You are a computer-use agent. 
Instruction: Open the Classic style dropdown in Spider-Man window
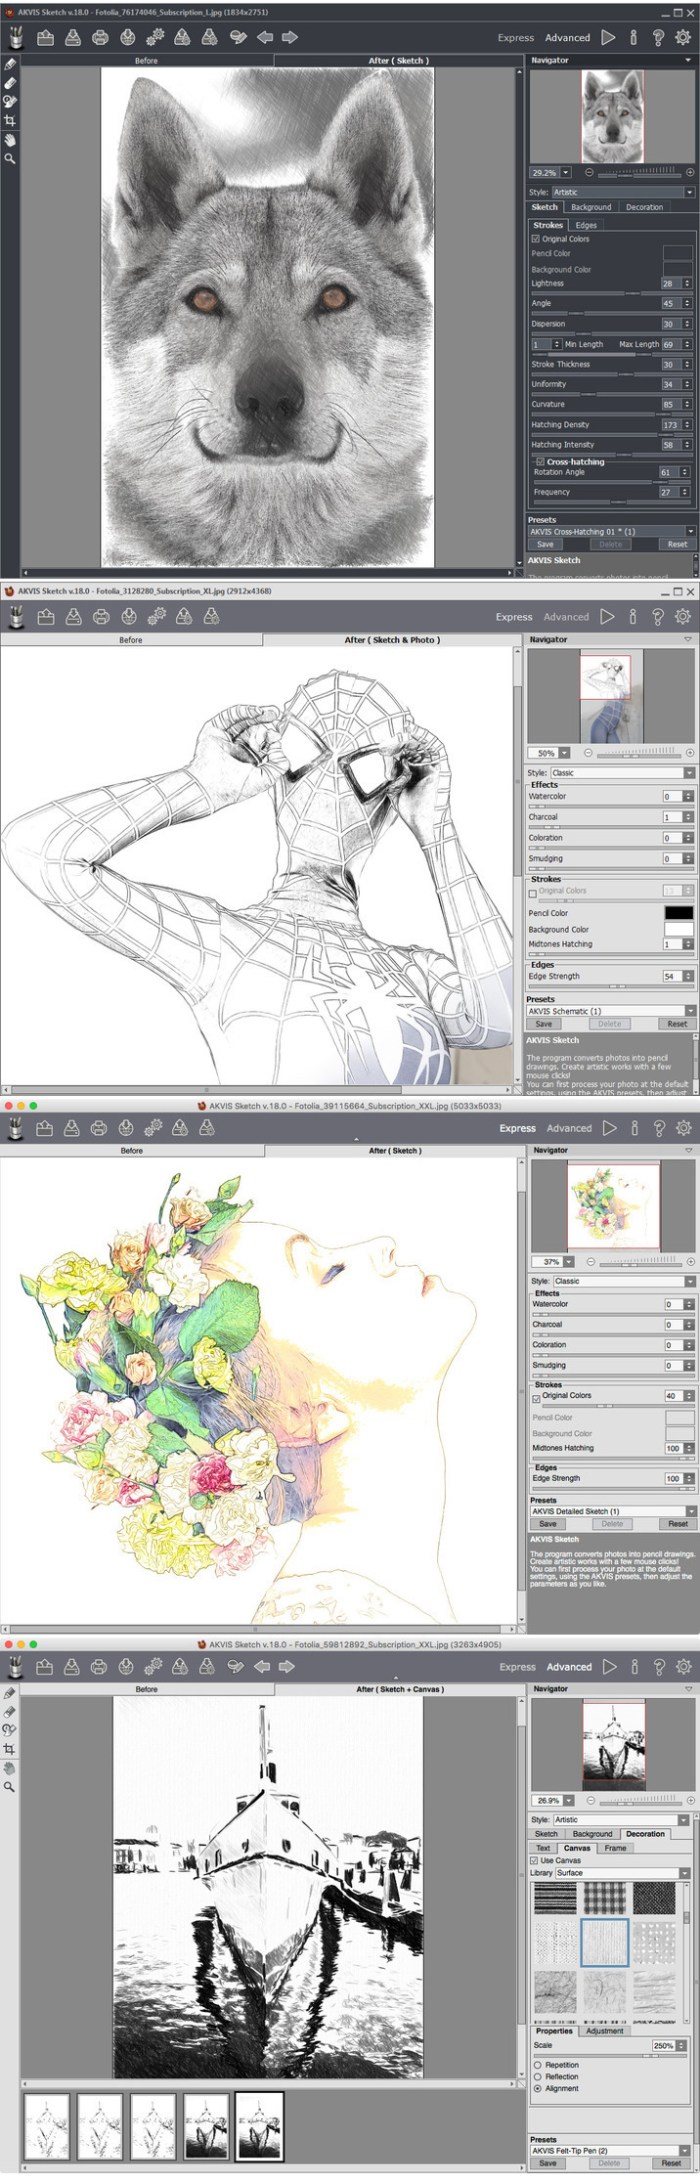coord(622,772)
